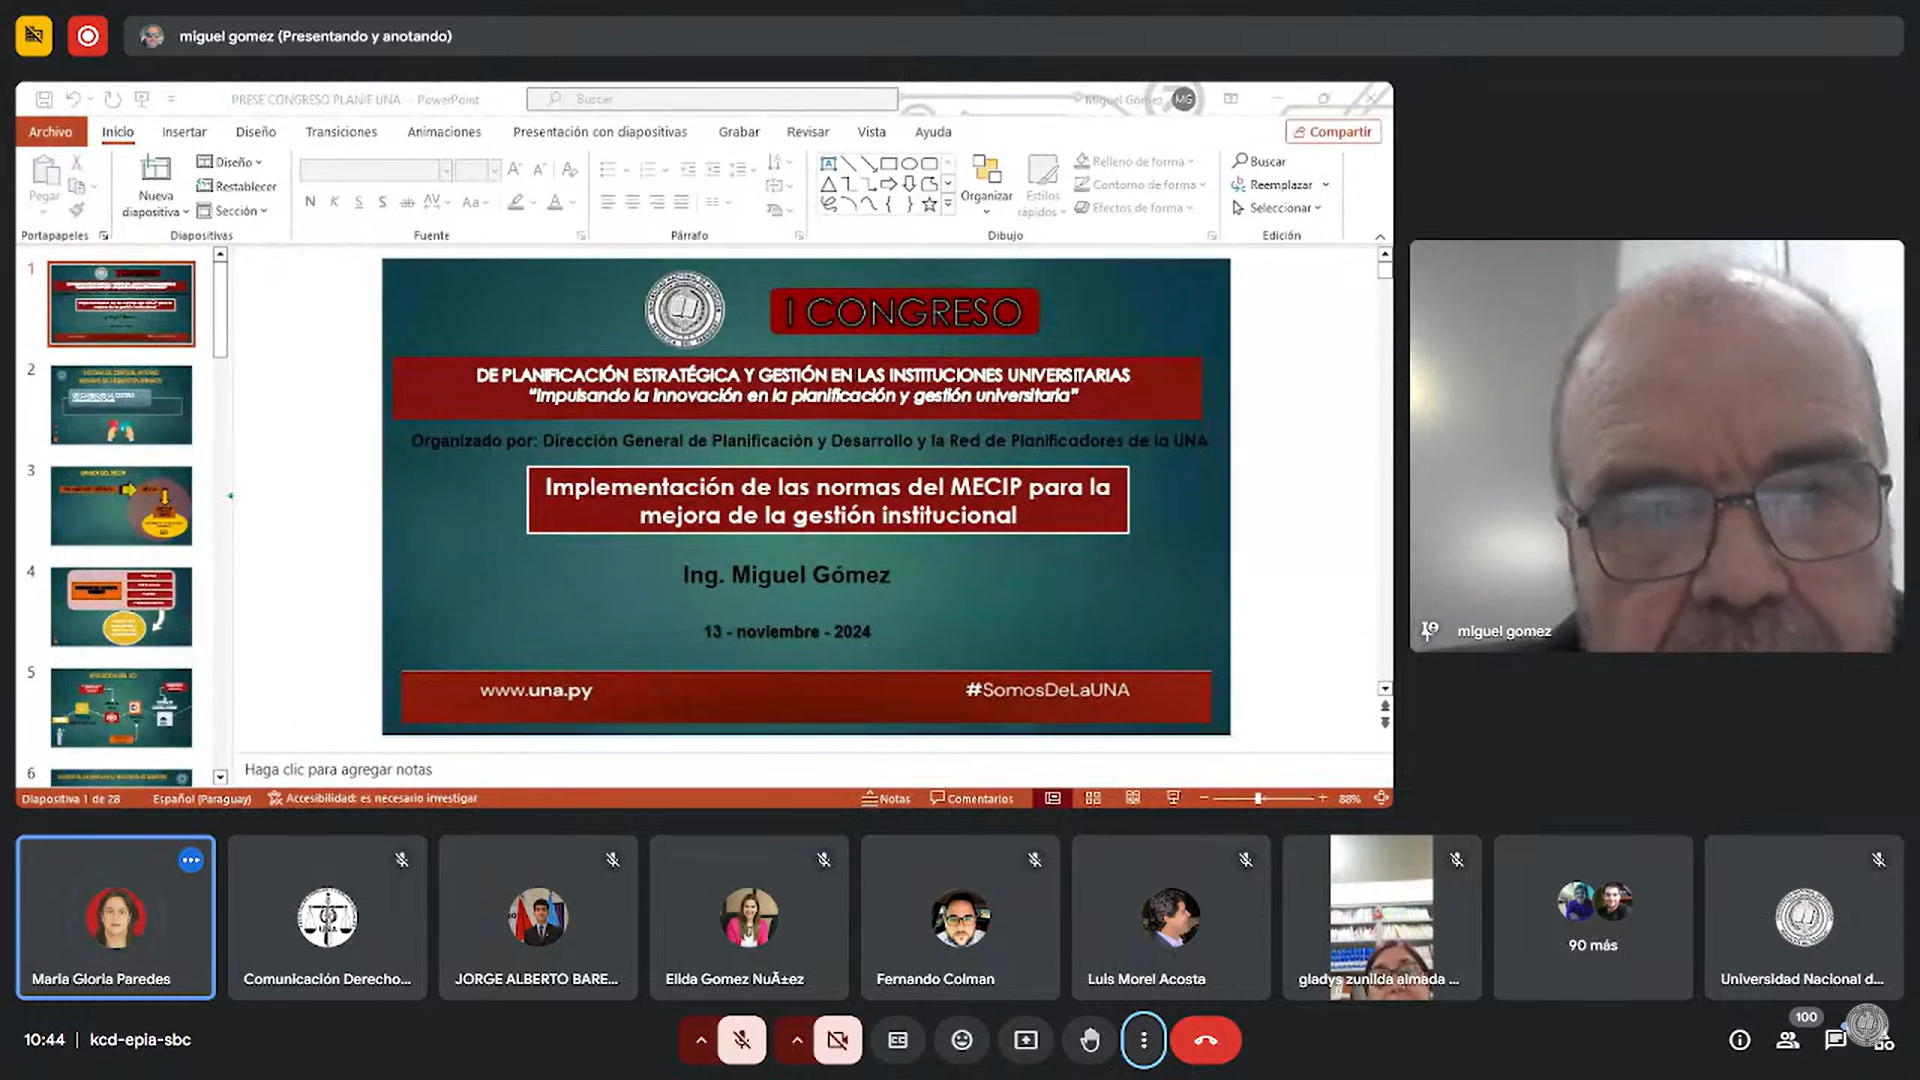Align text left in Párrafo group
The image size is (1920, 1080).
point(608,202)
